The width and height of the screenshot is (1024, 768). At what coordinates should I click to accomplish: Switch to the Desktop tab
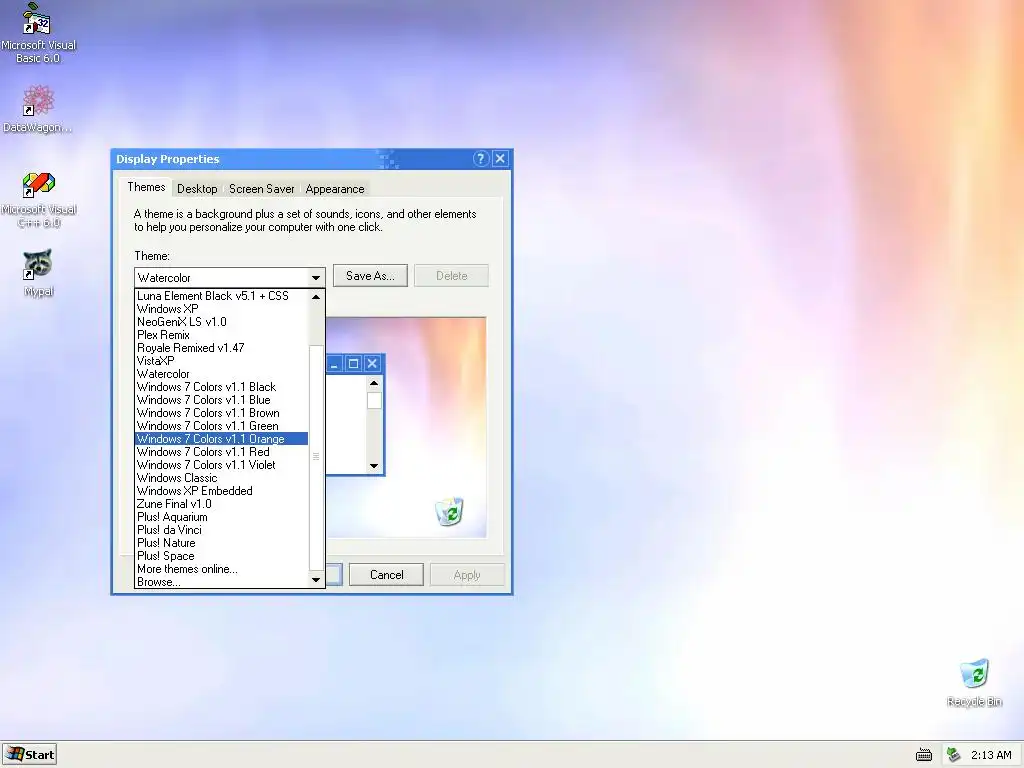197,189
